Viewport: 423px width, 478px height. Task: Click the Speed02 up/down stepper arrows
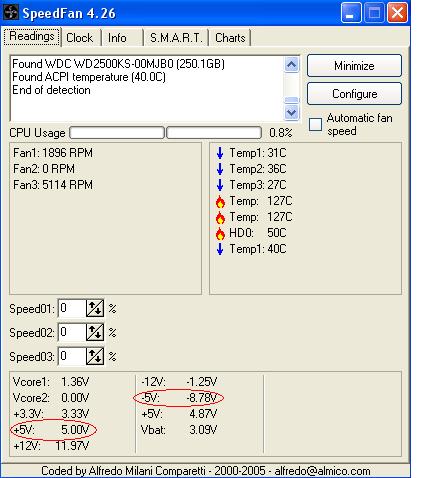coord(95,332)
